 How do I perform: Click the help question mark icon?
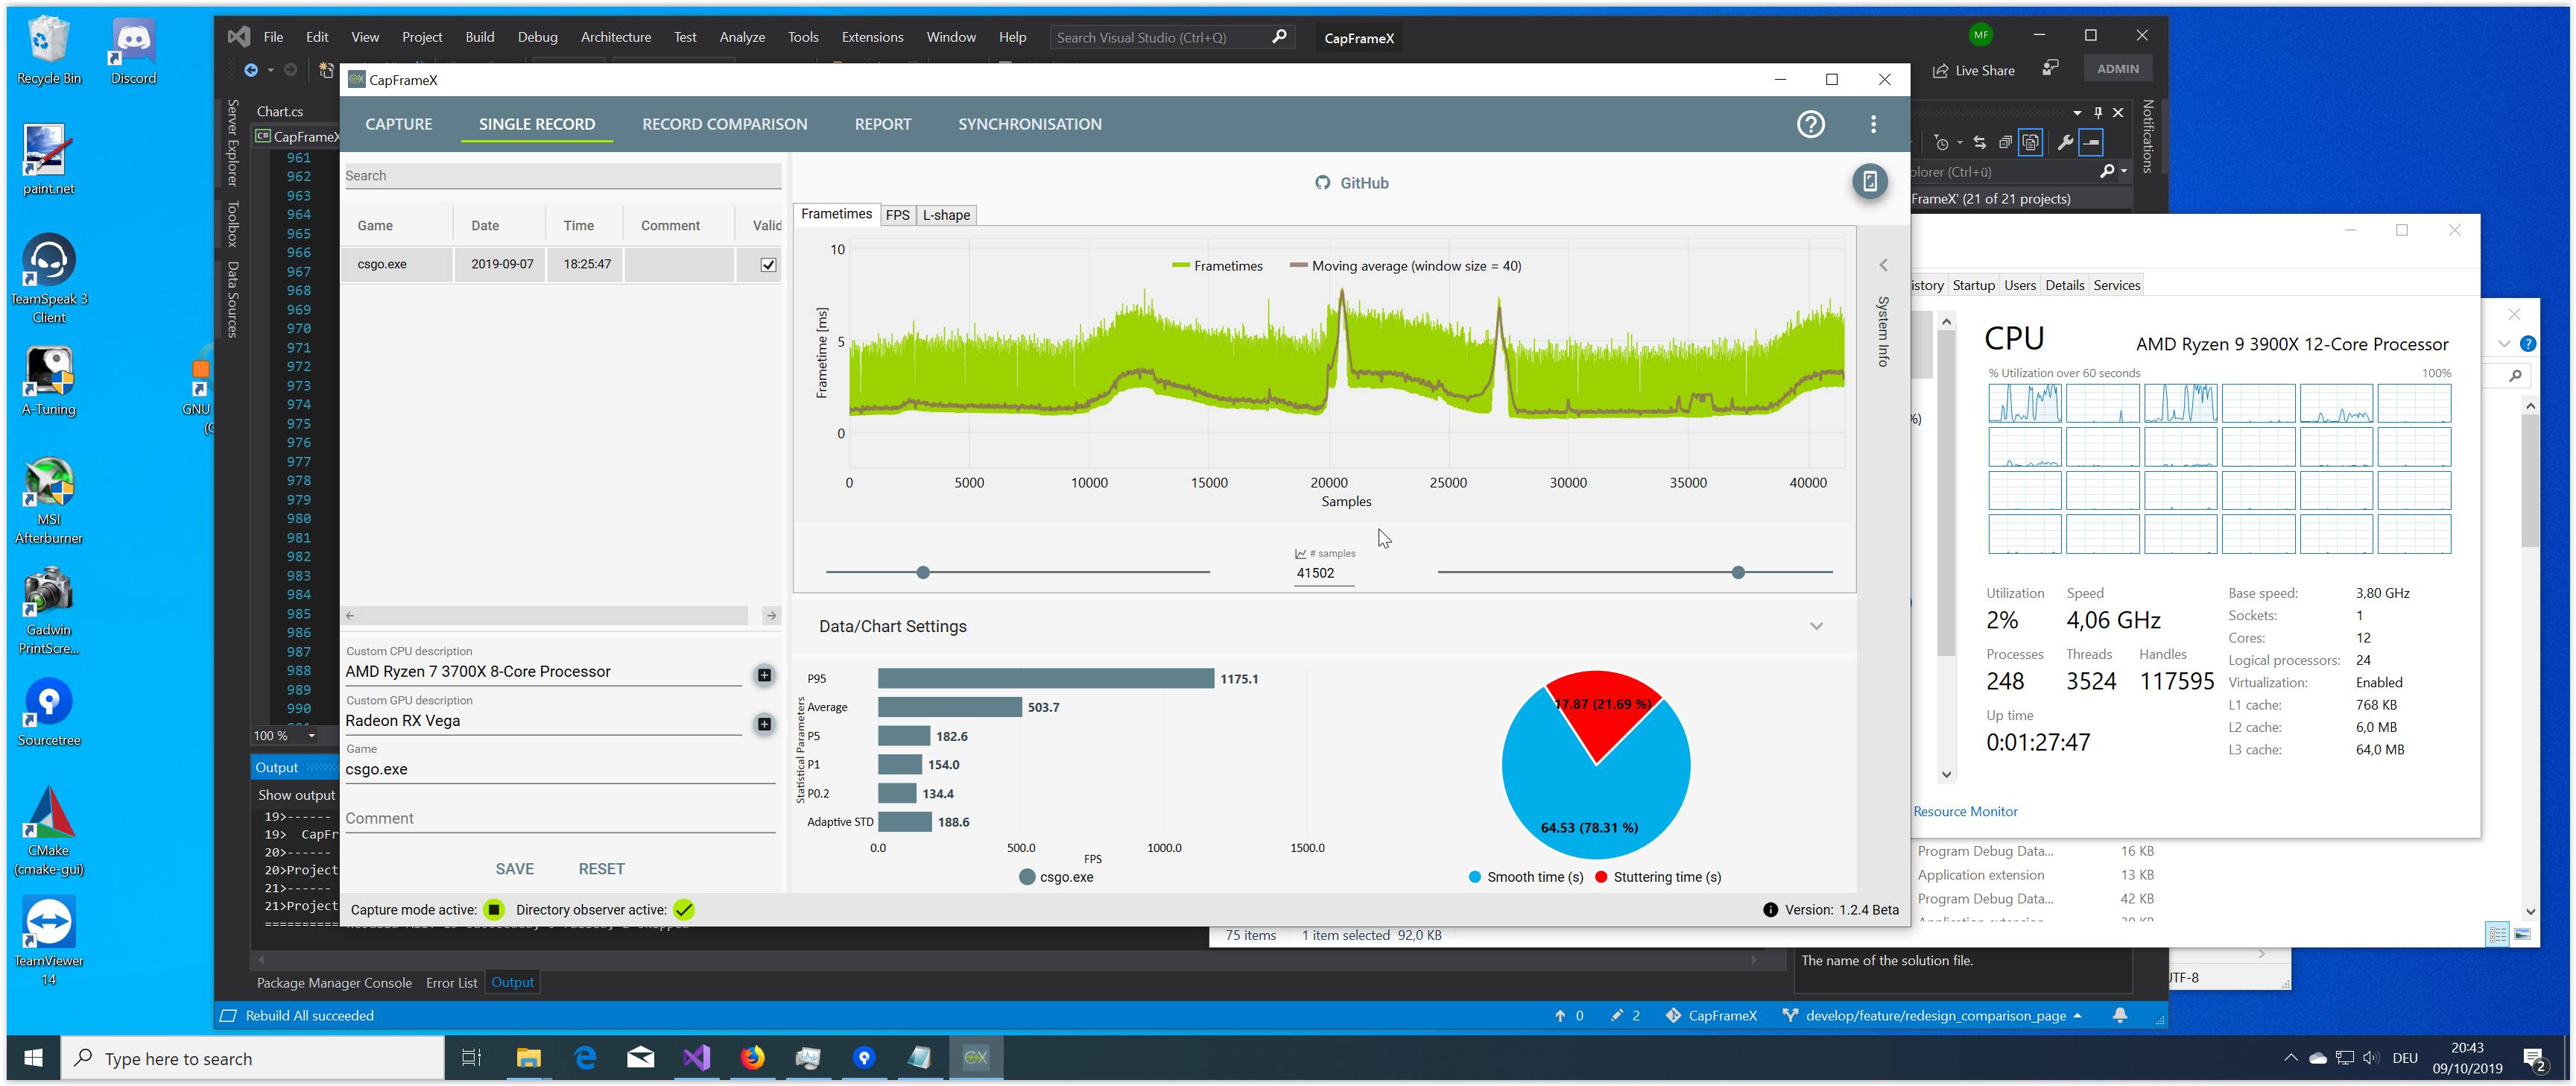tap(1810, 124)
